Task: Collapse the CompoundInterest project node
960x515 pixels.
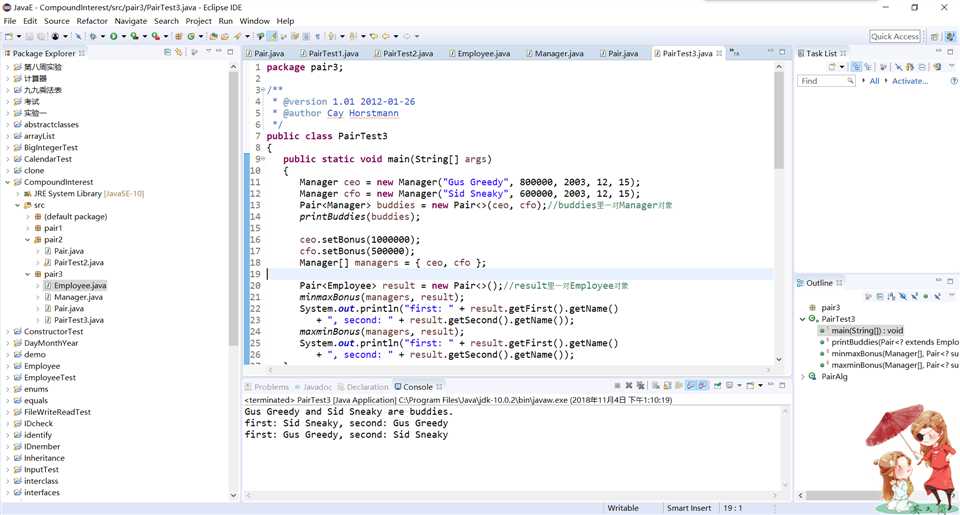Action: (7, 182)
